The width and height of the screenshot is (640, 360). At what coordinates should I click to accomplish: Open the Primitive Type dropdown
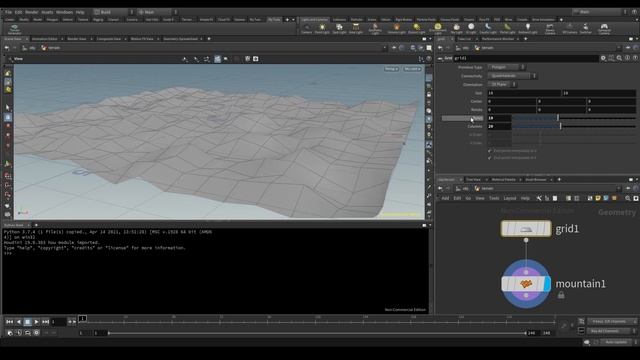point(506,67)
